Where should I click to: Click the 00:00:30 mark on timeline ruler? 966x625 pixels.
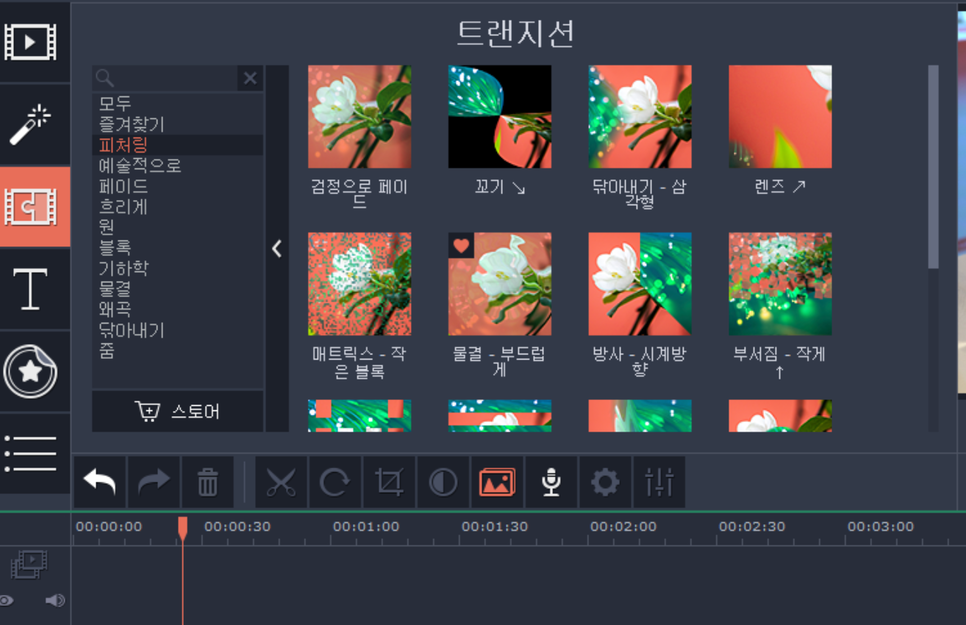[x=237, y=527]
